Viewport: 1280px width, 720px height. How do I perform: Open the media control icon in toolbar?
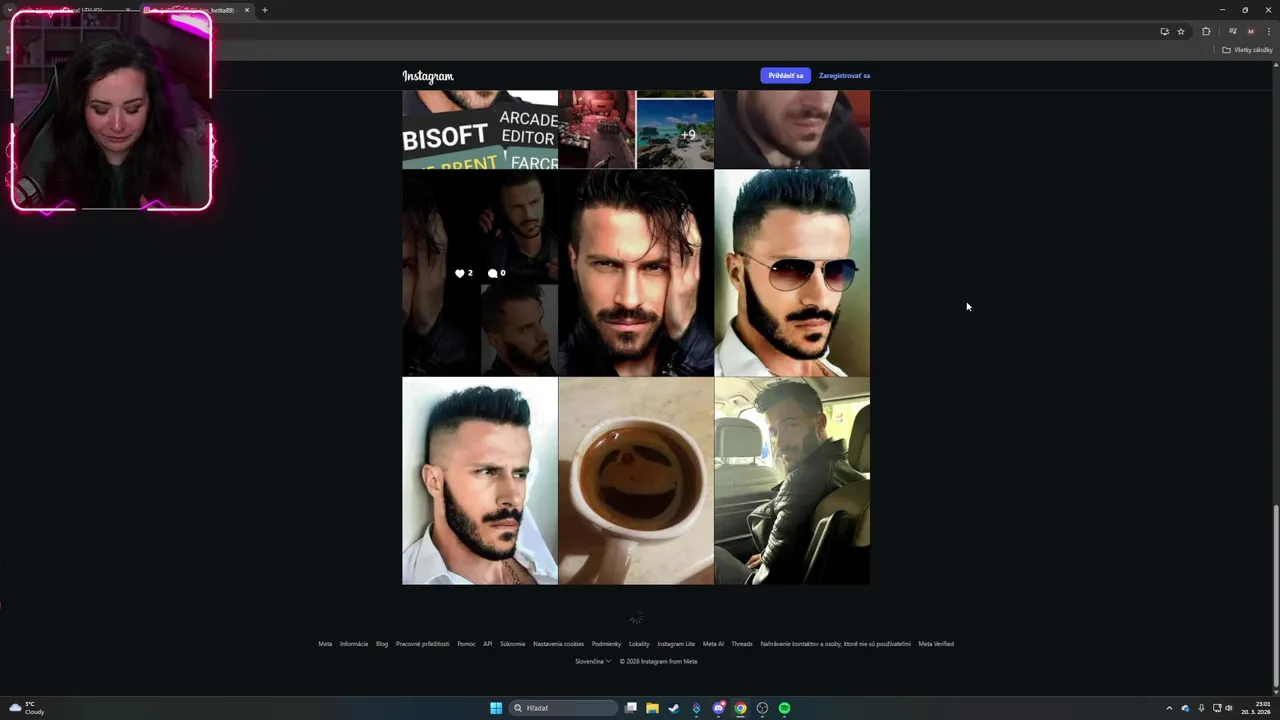(x=1232, y=31)
